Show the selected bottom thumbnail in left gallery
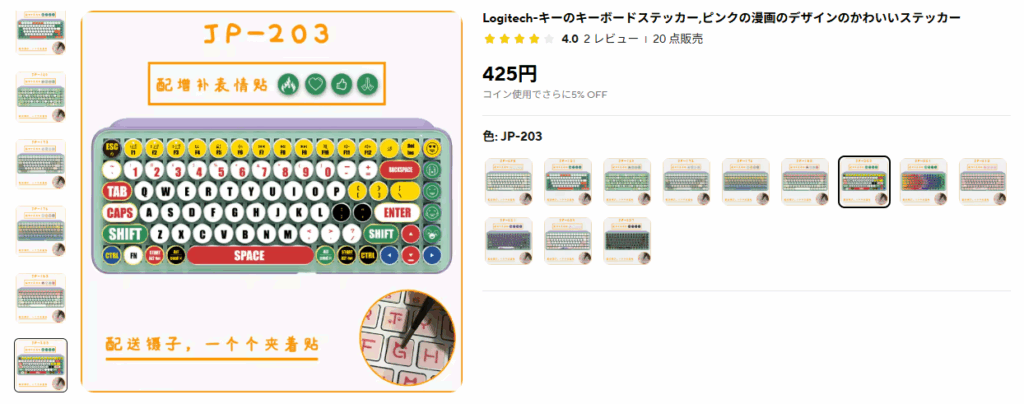Screen dimensions: 1024x404 coord(41,365)
